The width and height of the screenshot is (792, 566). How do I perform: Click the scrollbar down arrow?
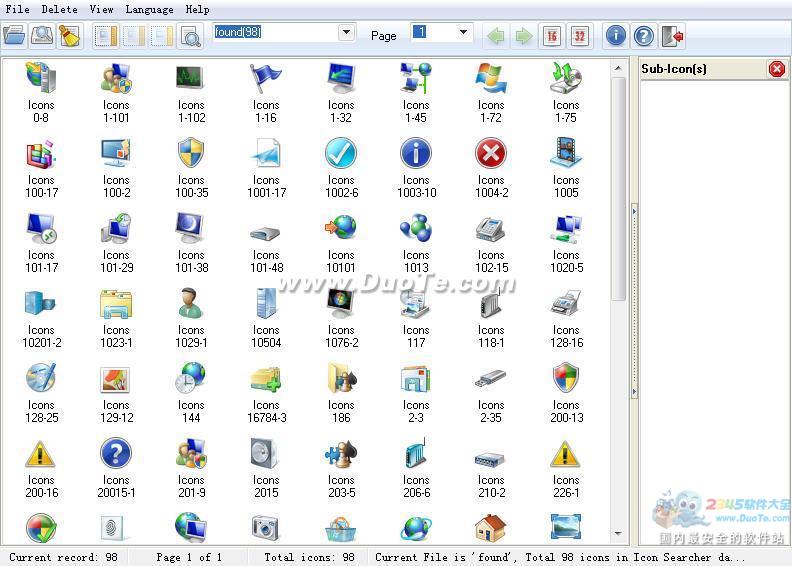pyautogui.click(x=618, y=533)
